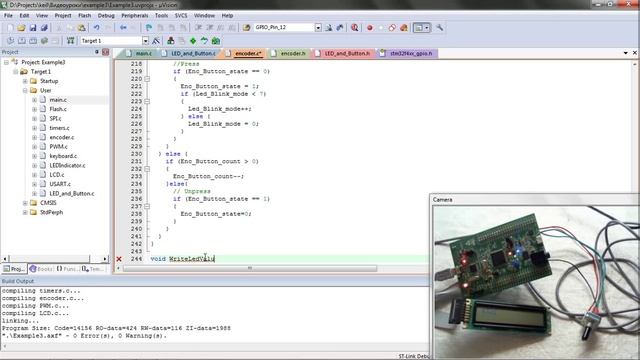Open the File menu
This screenshot has height=360, width=640.
pos(8,16)
